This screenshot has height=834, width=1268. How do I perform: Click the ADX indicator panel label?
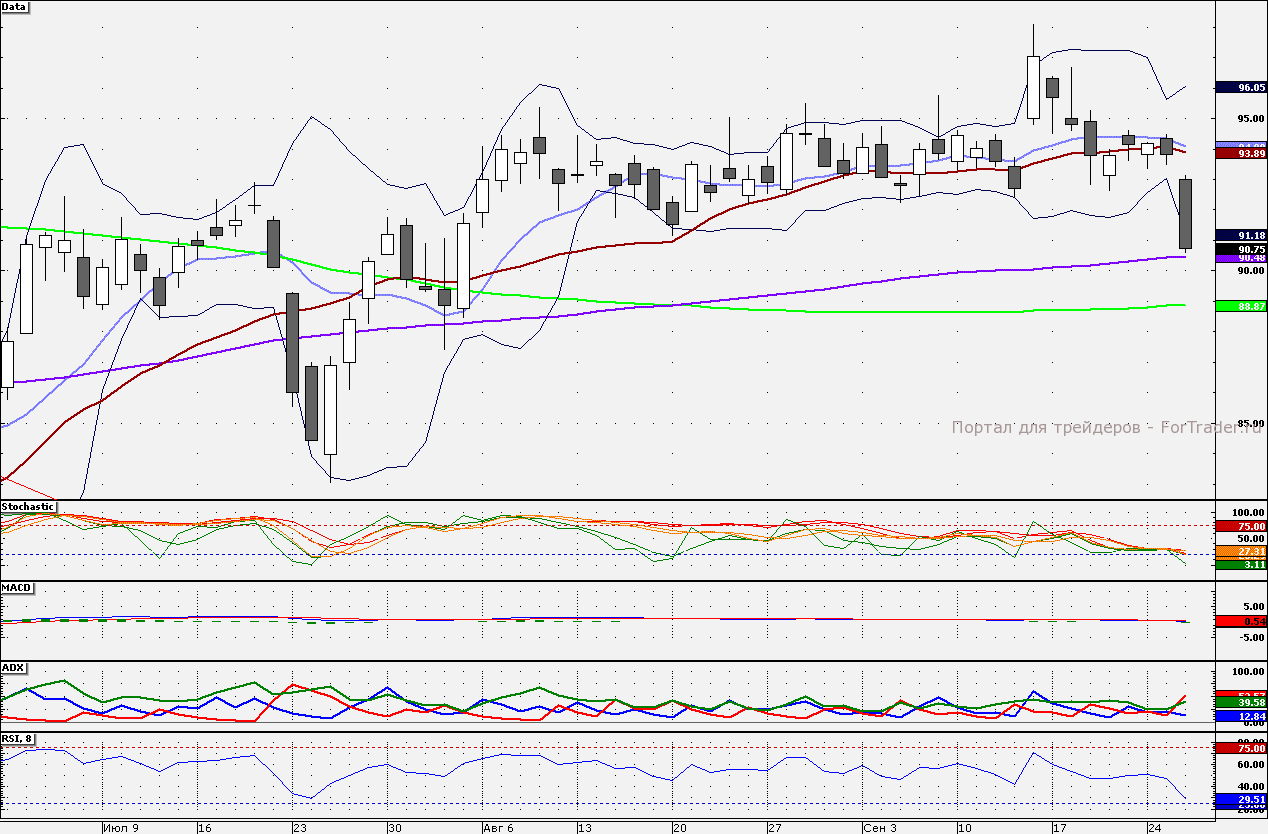(x=13, y=667)
